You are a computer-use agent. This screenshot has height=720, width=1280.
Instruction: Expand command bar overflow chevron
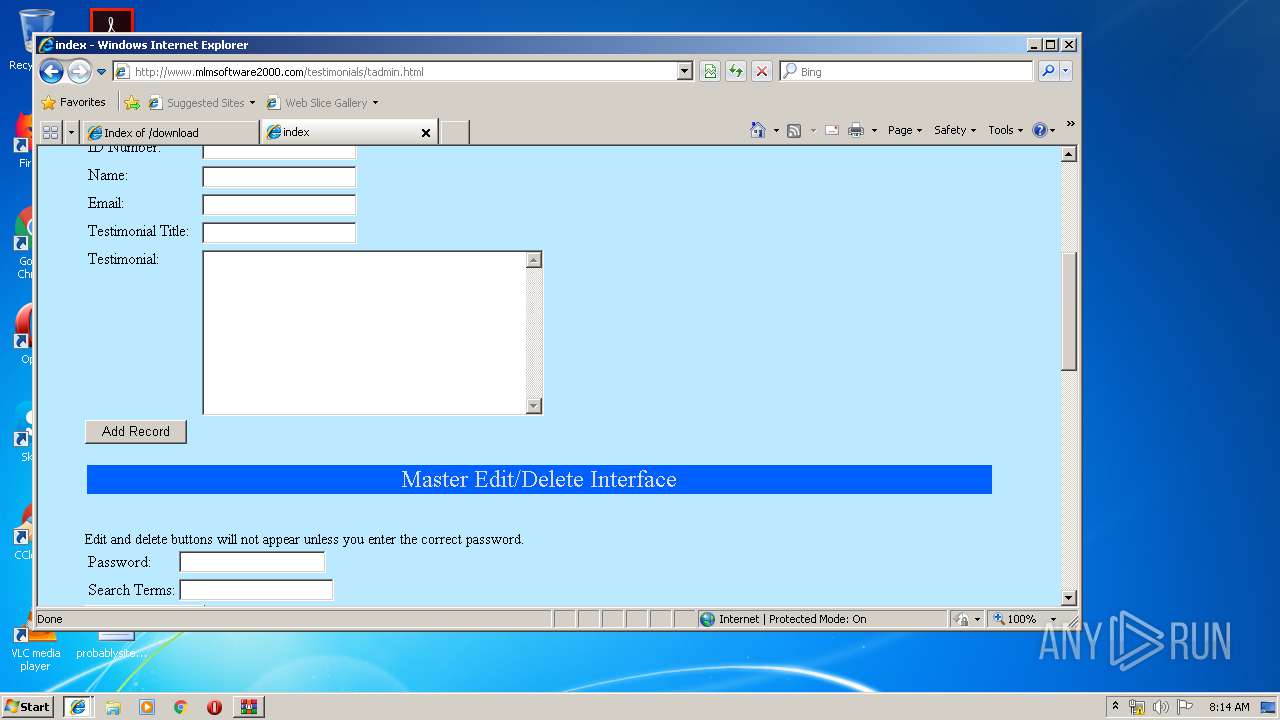pyautogui.click(x=1070, y=124)
